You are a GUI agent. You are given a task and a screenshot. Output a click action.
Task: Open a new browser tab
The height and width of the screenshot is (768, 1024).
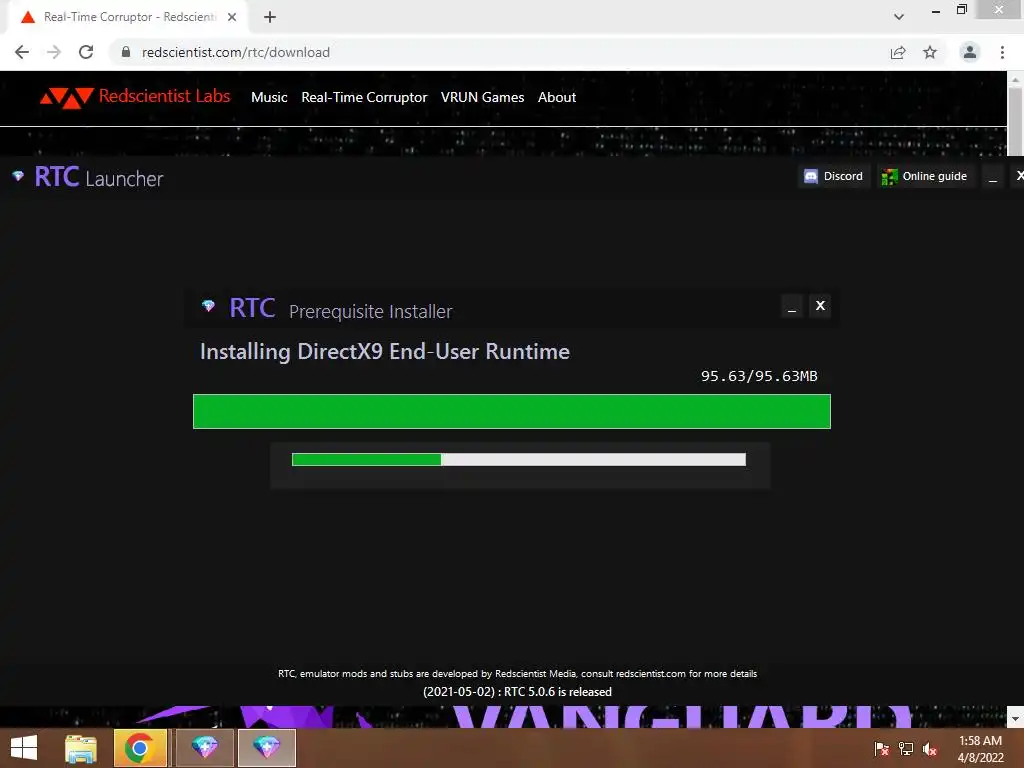pyautogui.click(x=270, y=17)
